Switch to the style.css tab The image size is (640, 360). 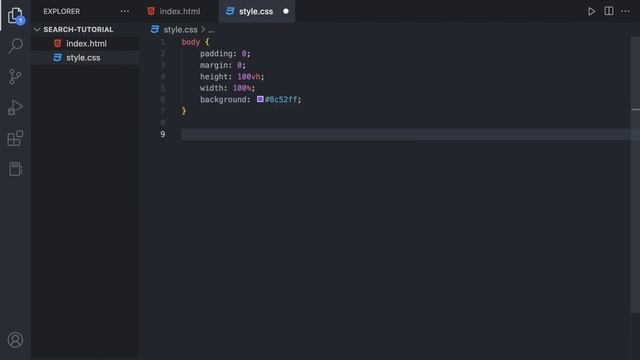(x=256, y=11)
